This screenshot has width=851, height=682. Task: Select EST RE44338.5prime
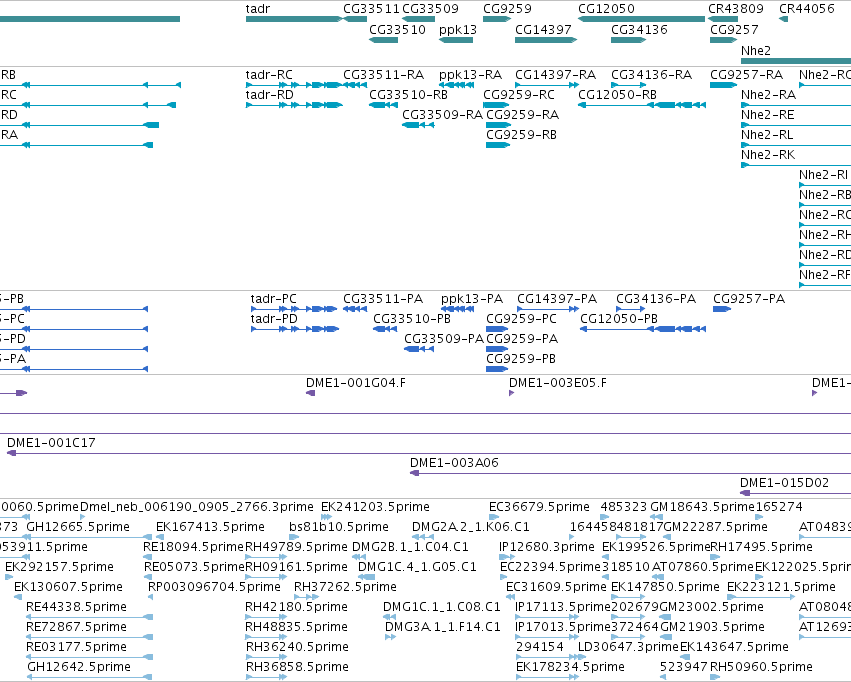90,618
